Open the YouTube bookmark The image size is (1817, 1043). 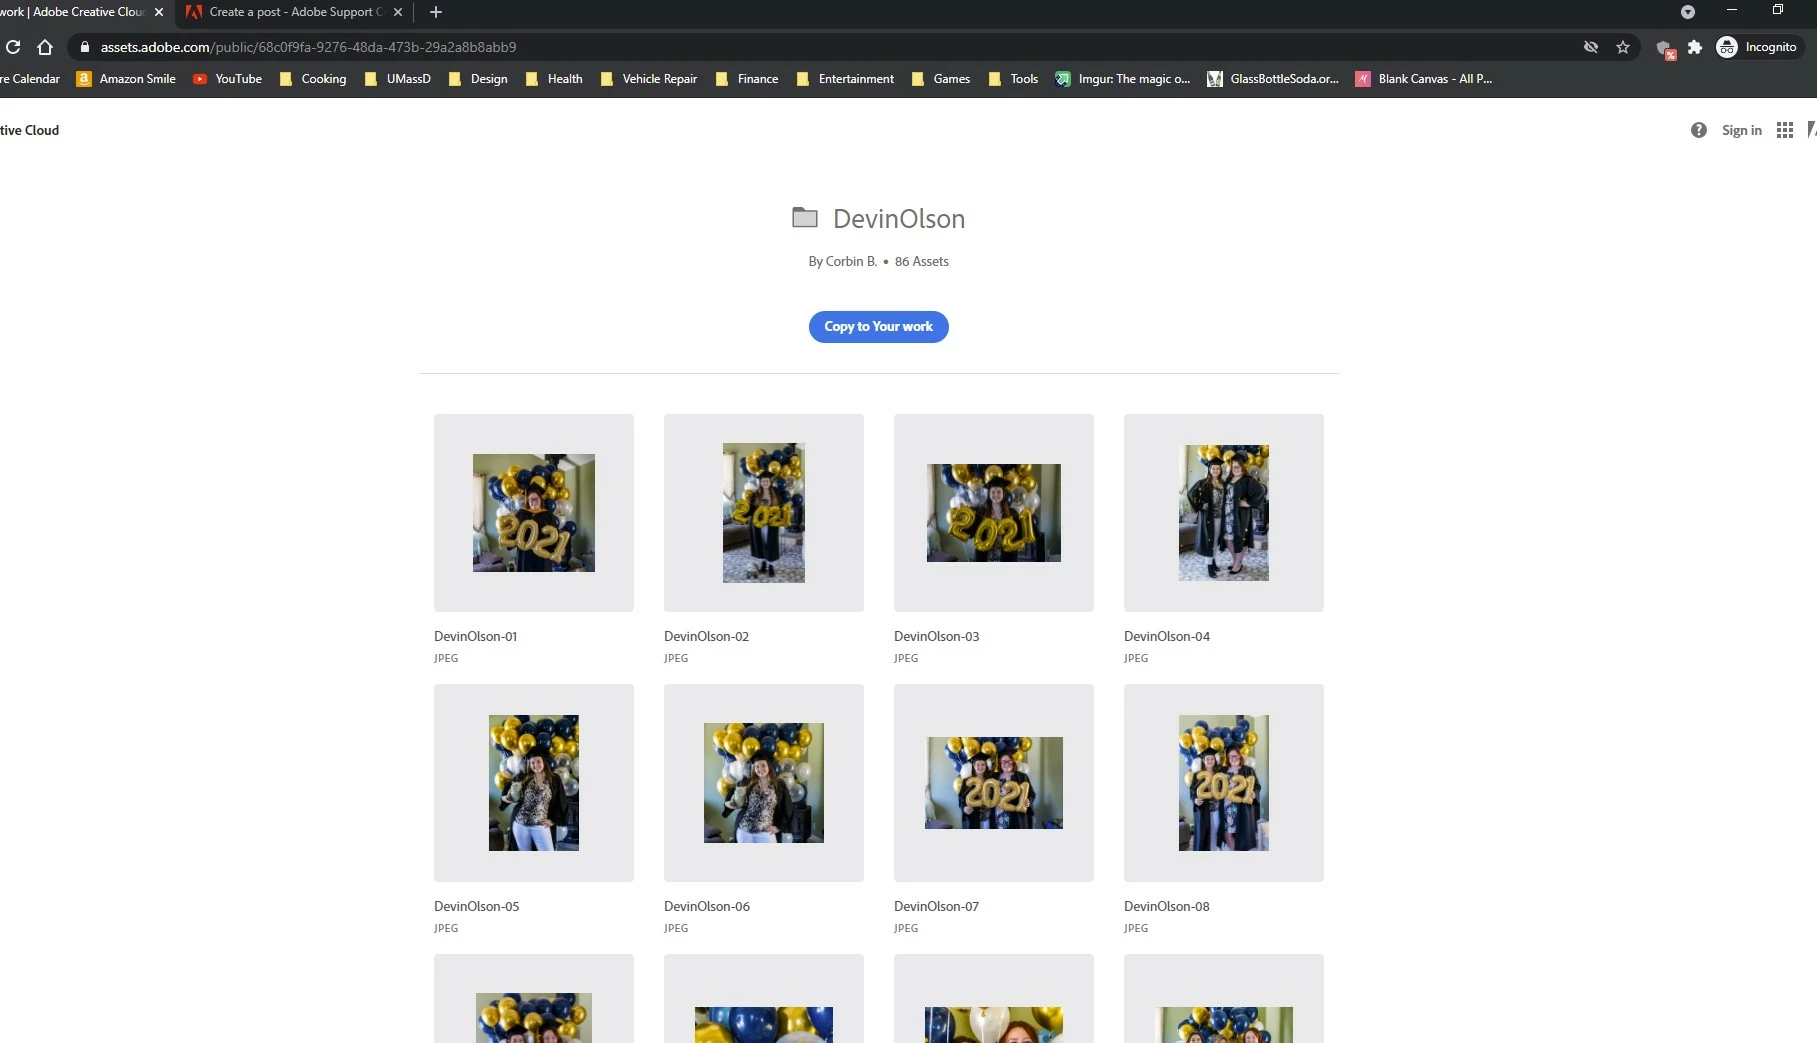click(227, 79)
